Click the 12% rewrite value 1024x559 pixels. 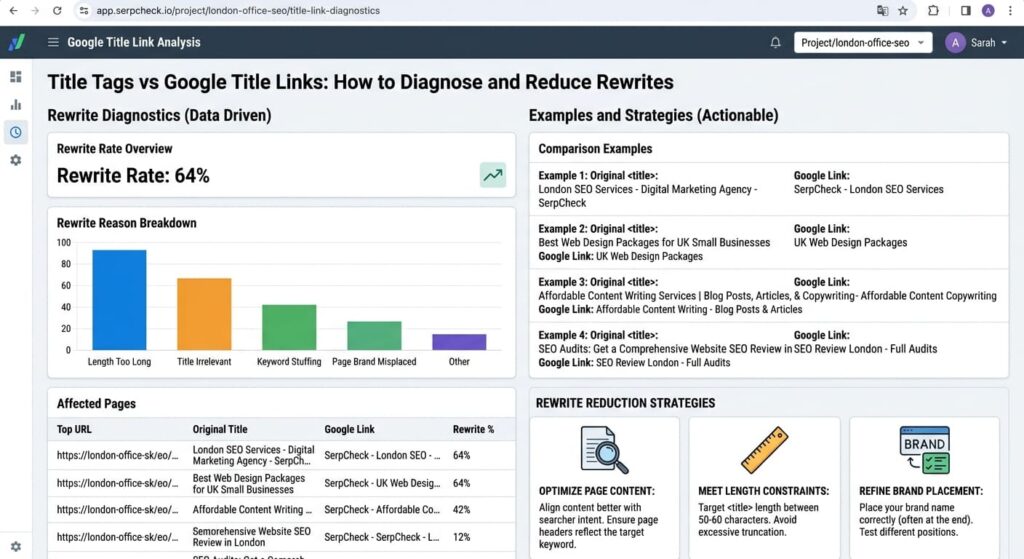(x=461, y=537)
